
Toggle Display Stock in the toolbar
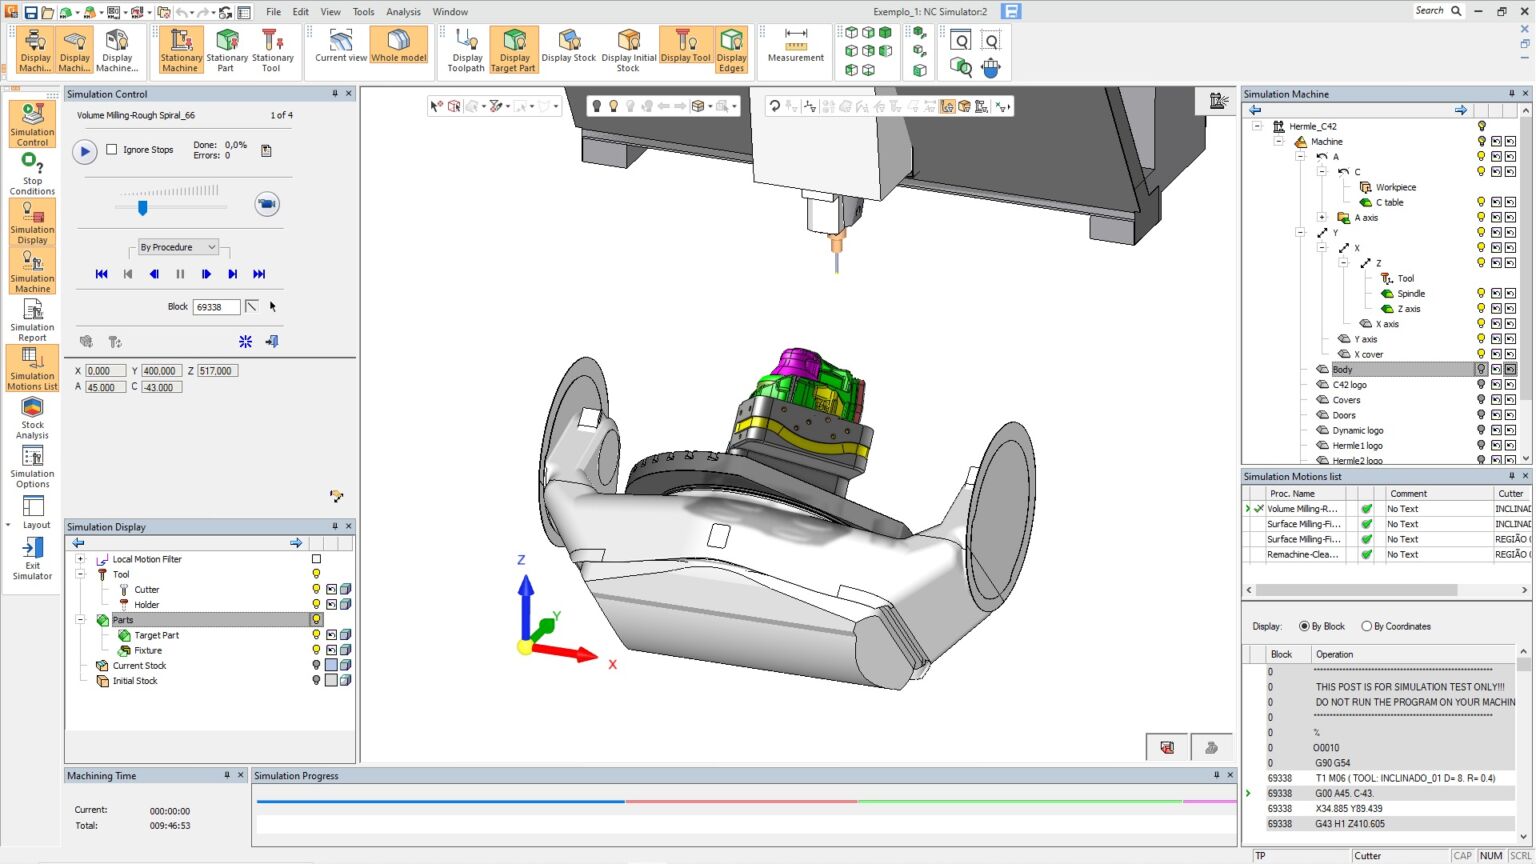pos(568,50)
